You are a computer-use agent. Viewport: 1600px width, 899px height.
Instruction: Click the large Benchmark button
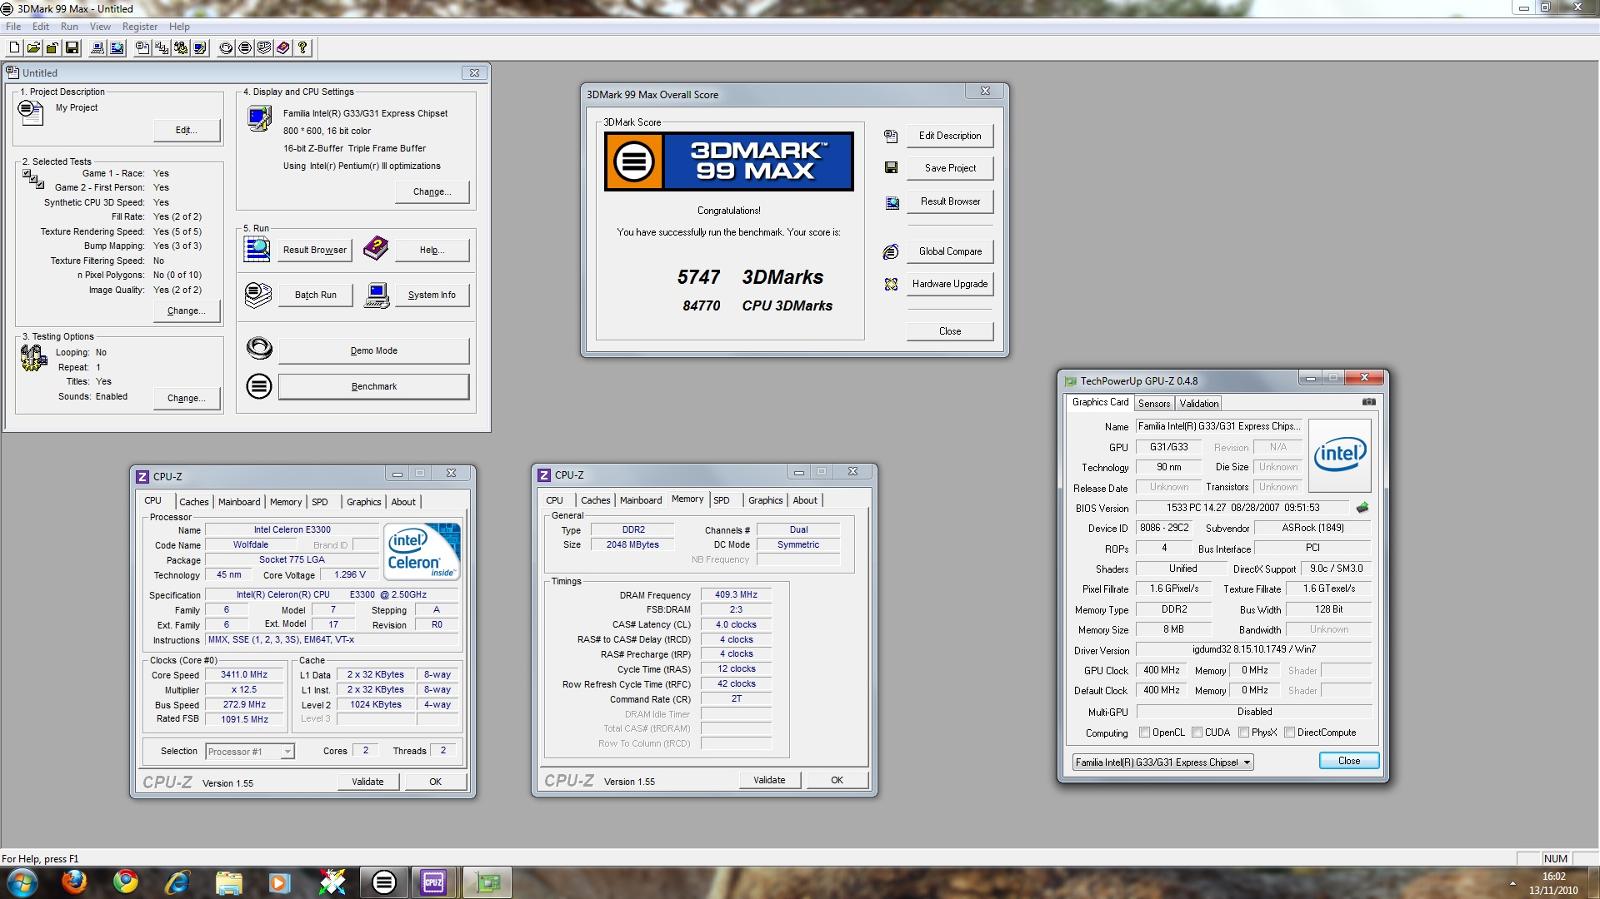click(374, 386)
